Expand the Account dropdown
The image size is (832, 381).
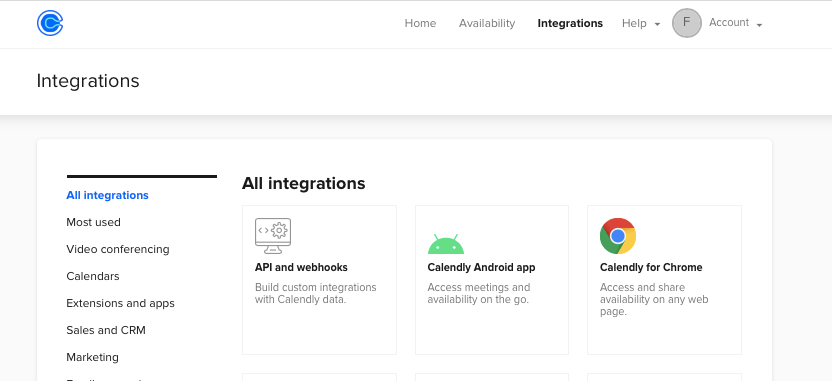pyautogui.click(x=735, y=23)
